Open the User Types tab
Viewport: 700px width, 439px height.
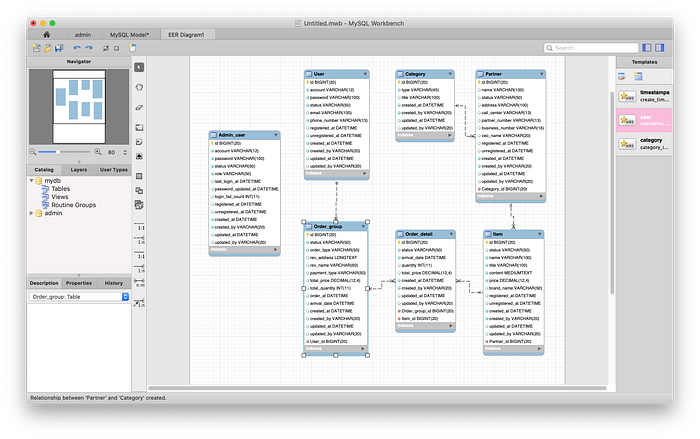(113, 170)
